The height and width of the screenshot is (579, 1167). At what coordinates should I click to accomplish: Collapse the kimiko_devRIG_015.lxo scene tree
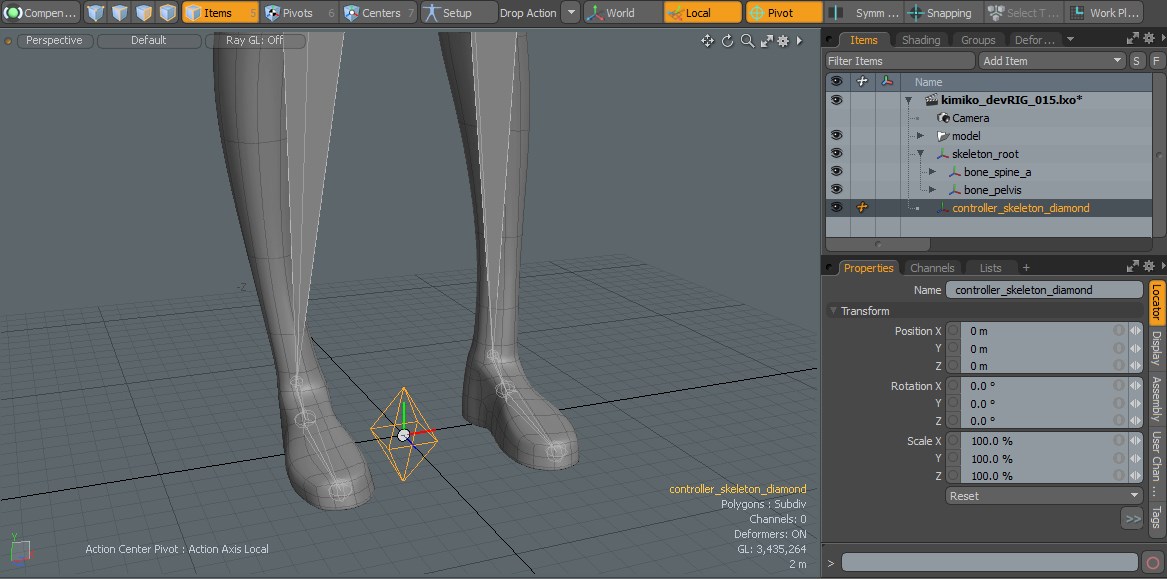pos(909,100)
